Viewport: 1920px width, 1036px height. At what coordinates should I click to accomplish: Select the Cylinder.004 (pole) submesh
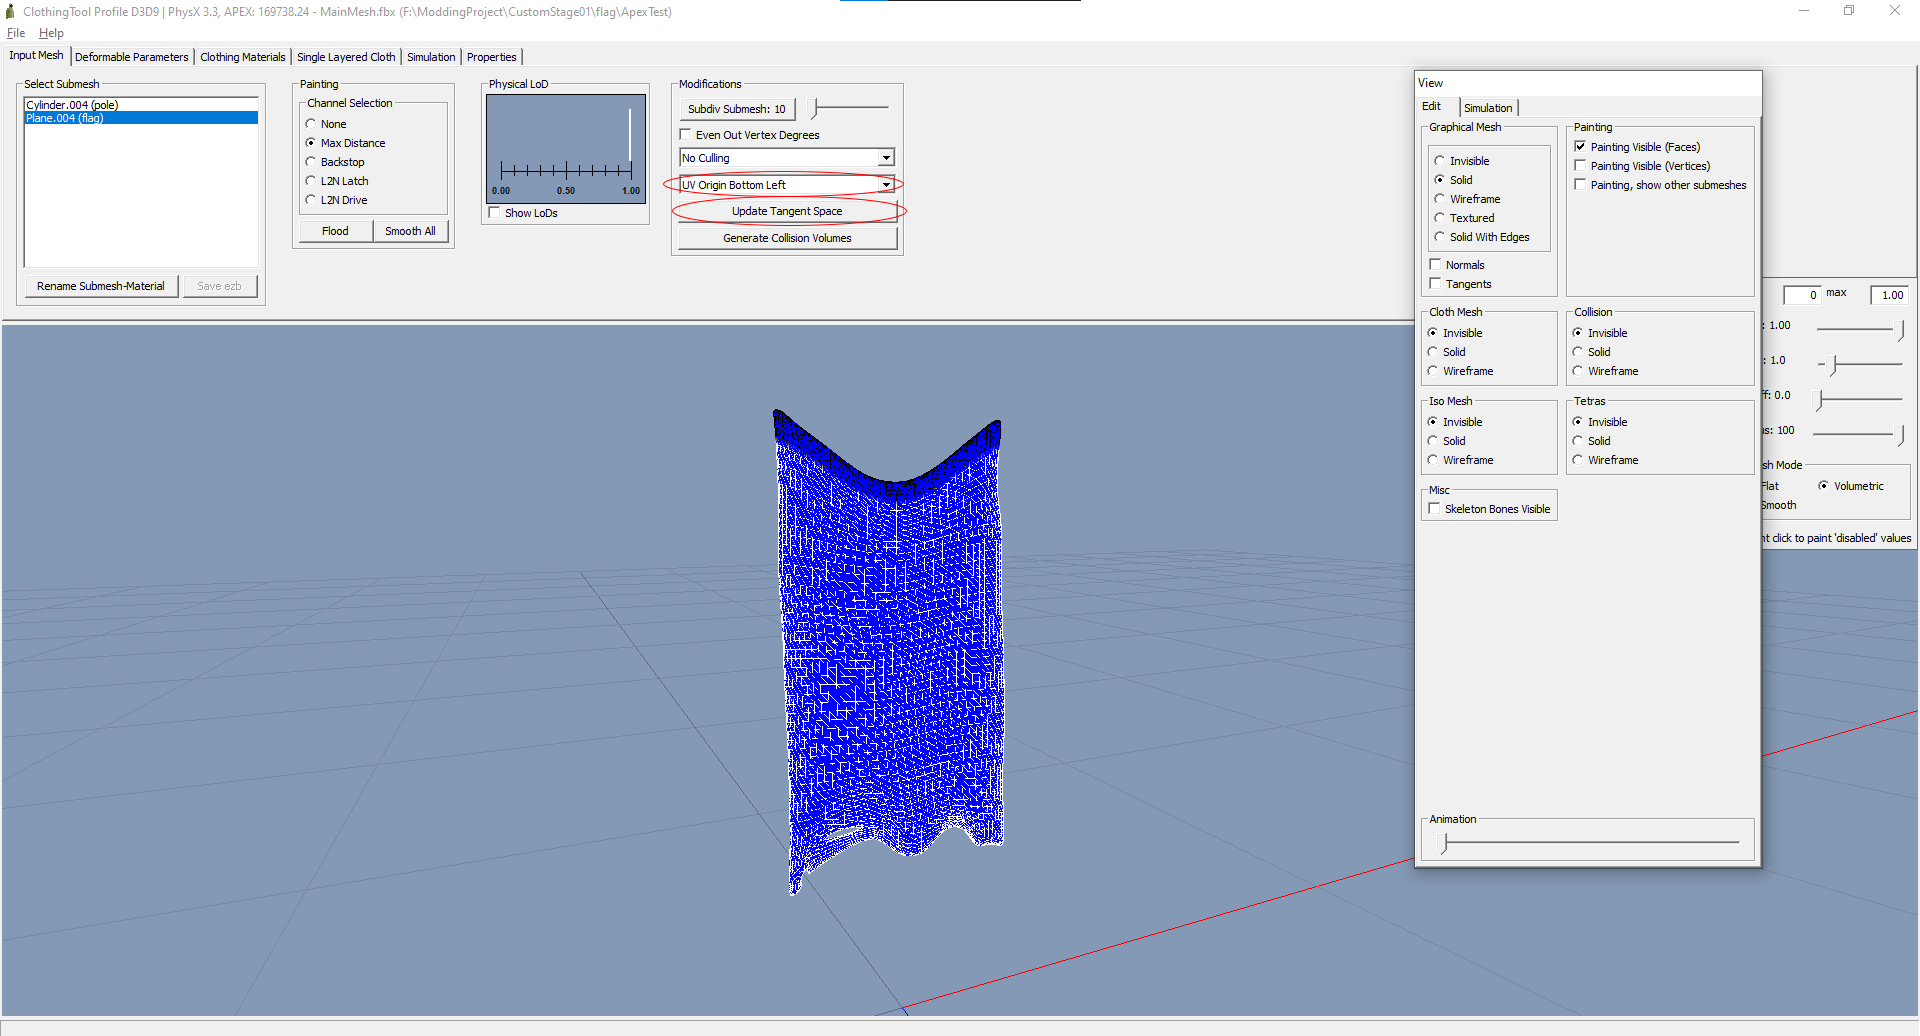click(141, 104)
